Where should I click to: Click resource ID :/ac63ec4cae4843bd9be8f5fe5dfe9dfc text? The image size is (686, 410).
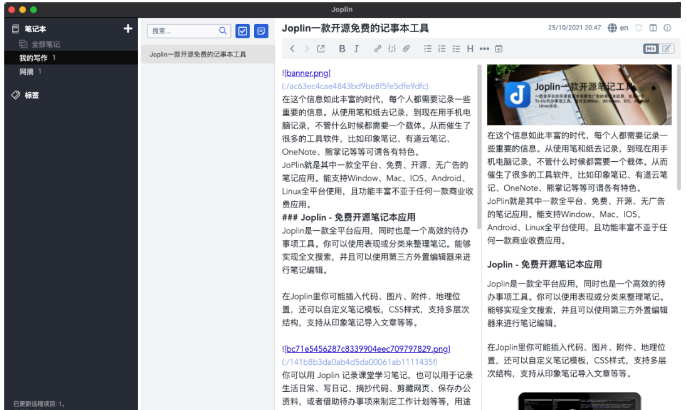(355, 86)
